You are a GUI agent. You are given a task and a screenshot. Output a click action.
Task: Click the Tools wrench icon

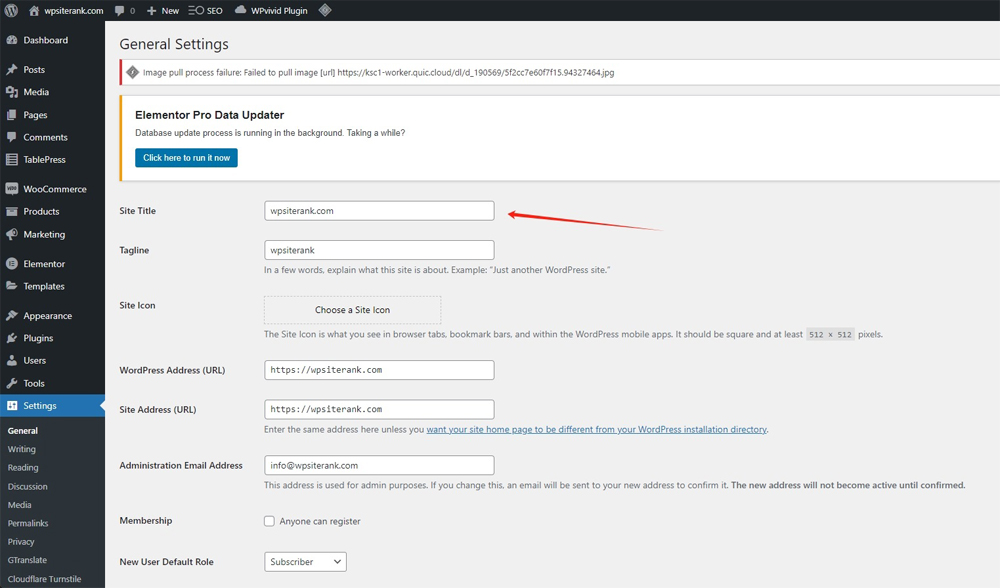click(11, 383)
